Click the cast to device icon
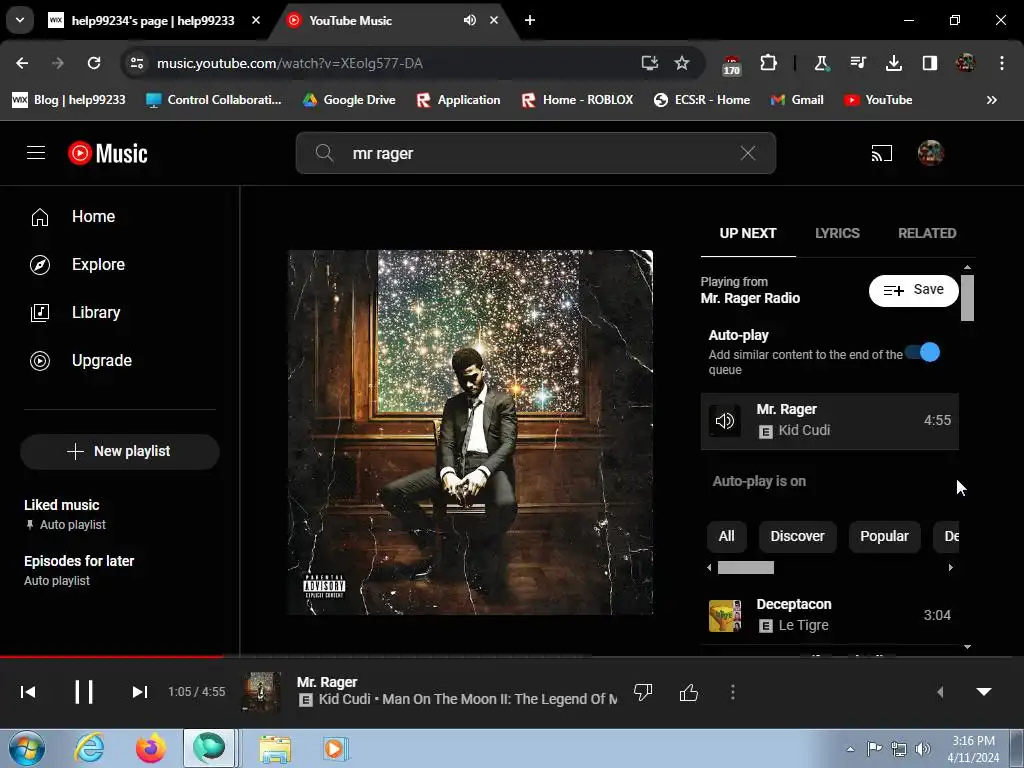 tap(881, 153)
